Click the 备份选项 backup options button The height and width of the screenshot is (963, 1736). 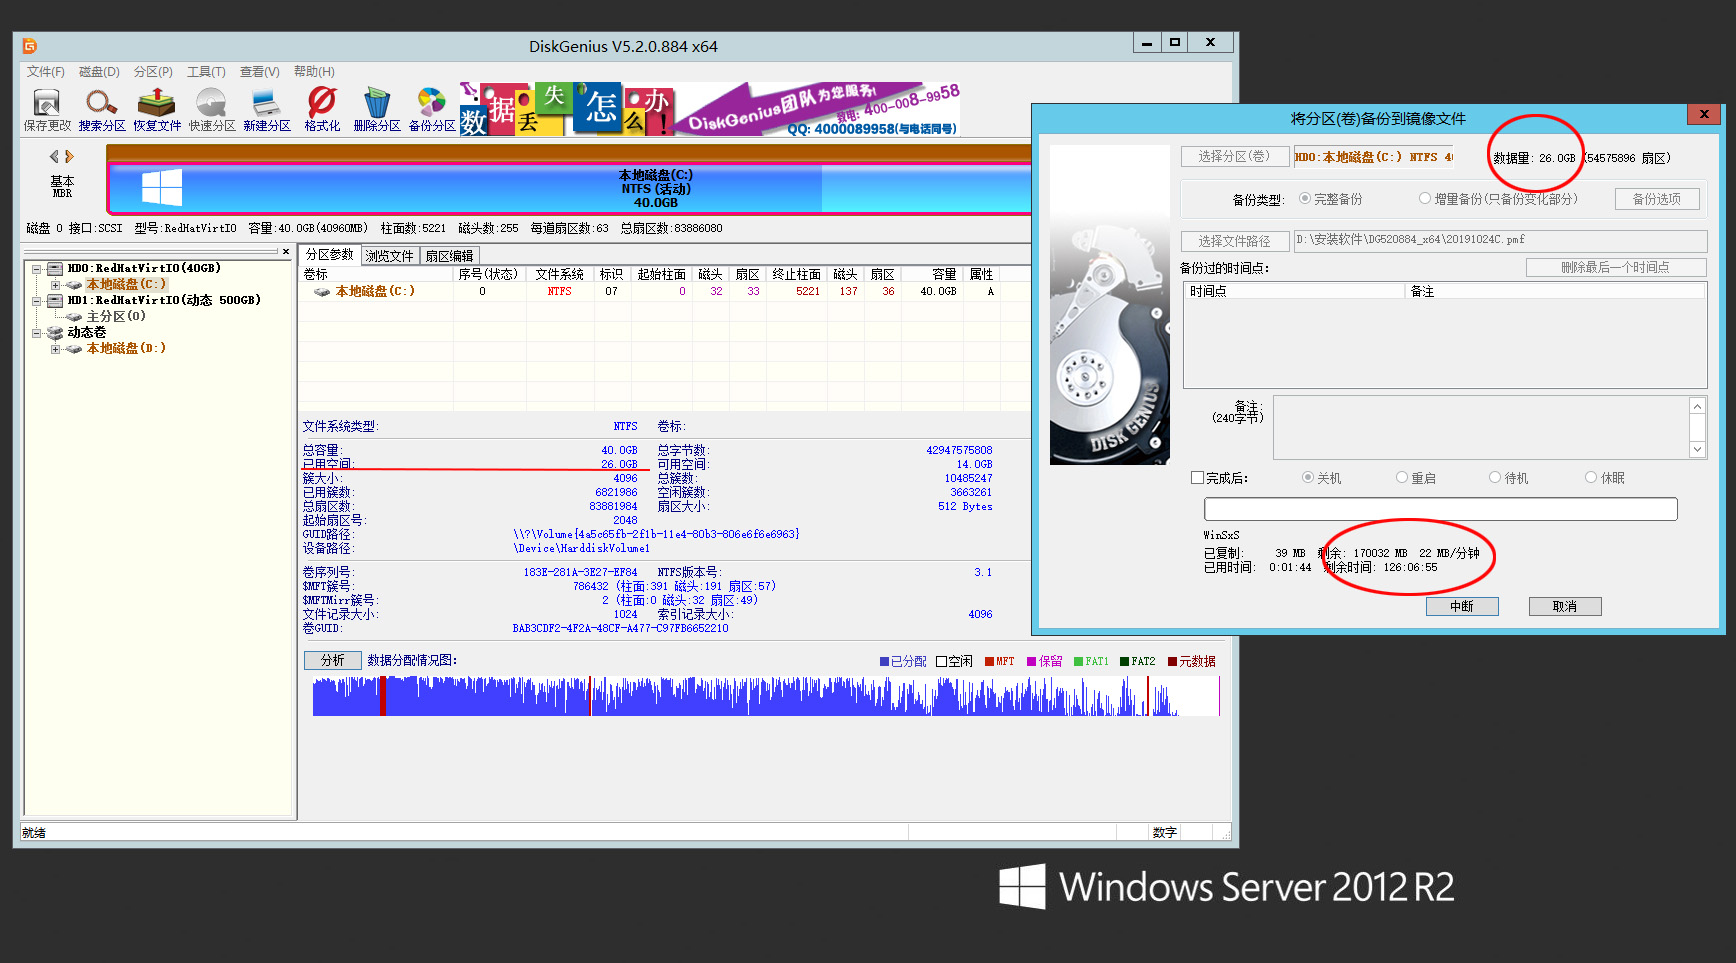point(1657,199)
